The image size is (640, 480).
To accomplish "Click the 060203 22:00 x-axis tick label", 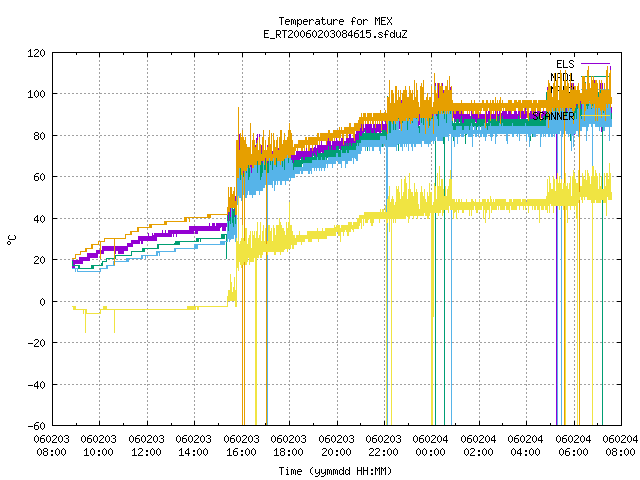I will click(x=384, y=445).
